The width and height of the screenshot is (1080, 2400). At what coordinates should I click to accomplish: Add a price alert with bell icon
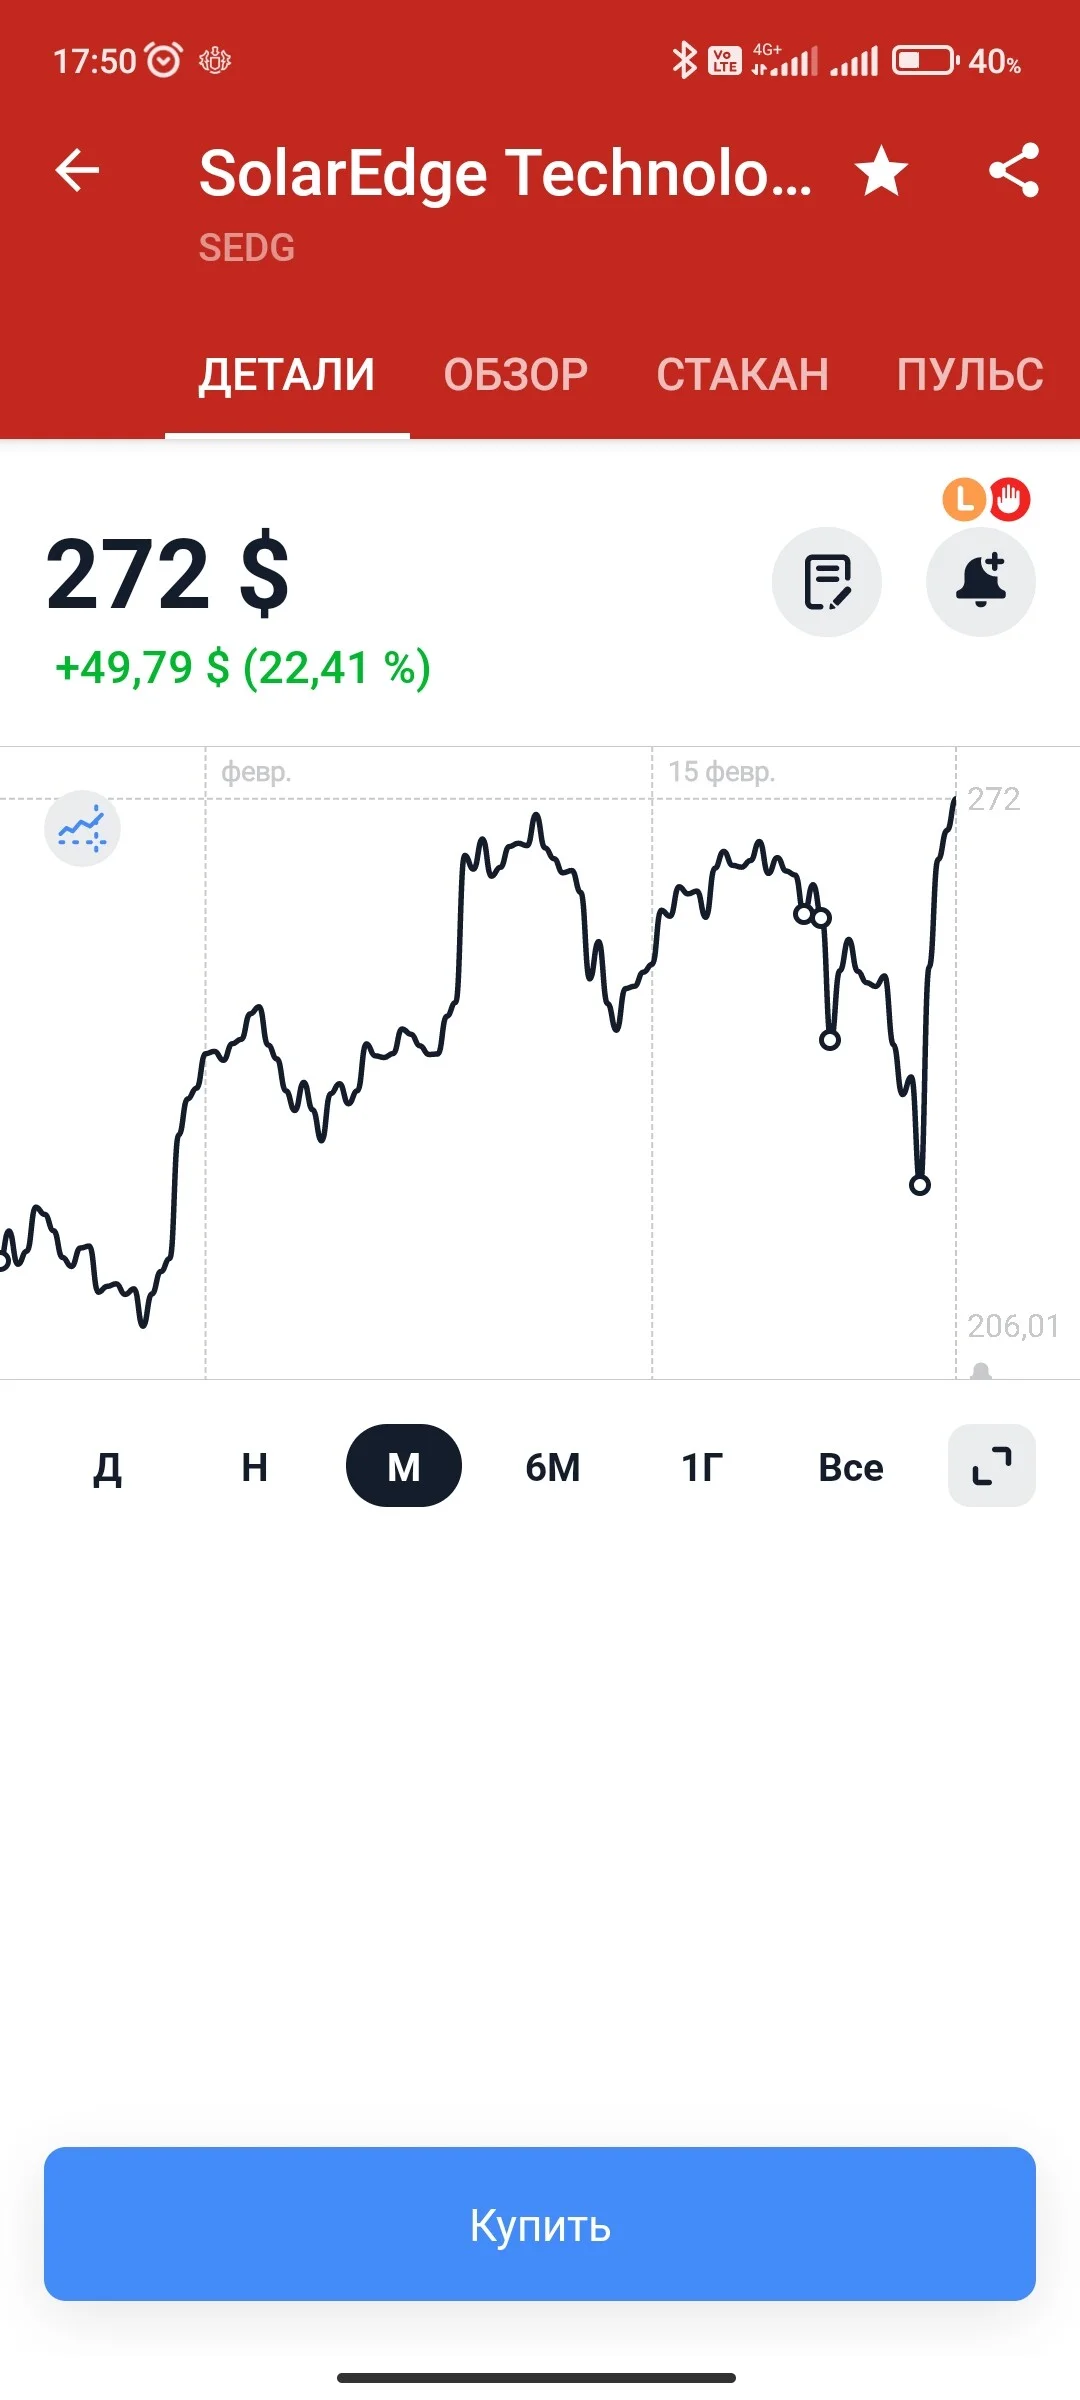[981, 582]
